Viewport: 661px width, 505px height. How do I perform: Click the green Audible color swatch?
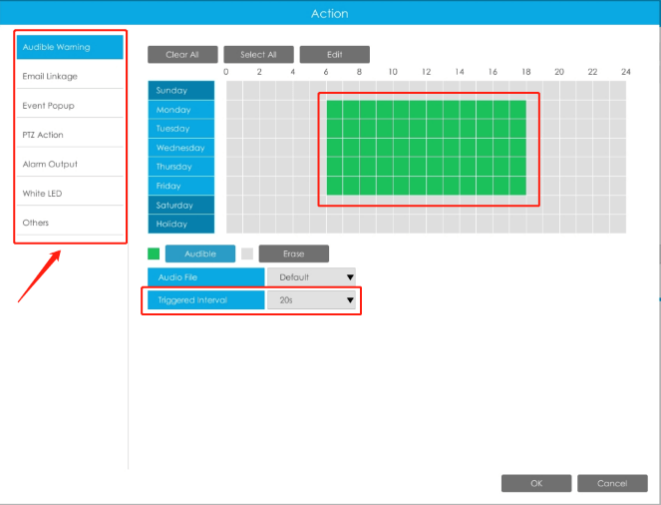pos(153,254)
